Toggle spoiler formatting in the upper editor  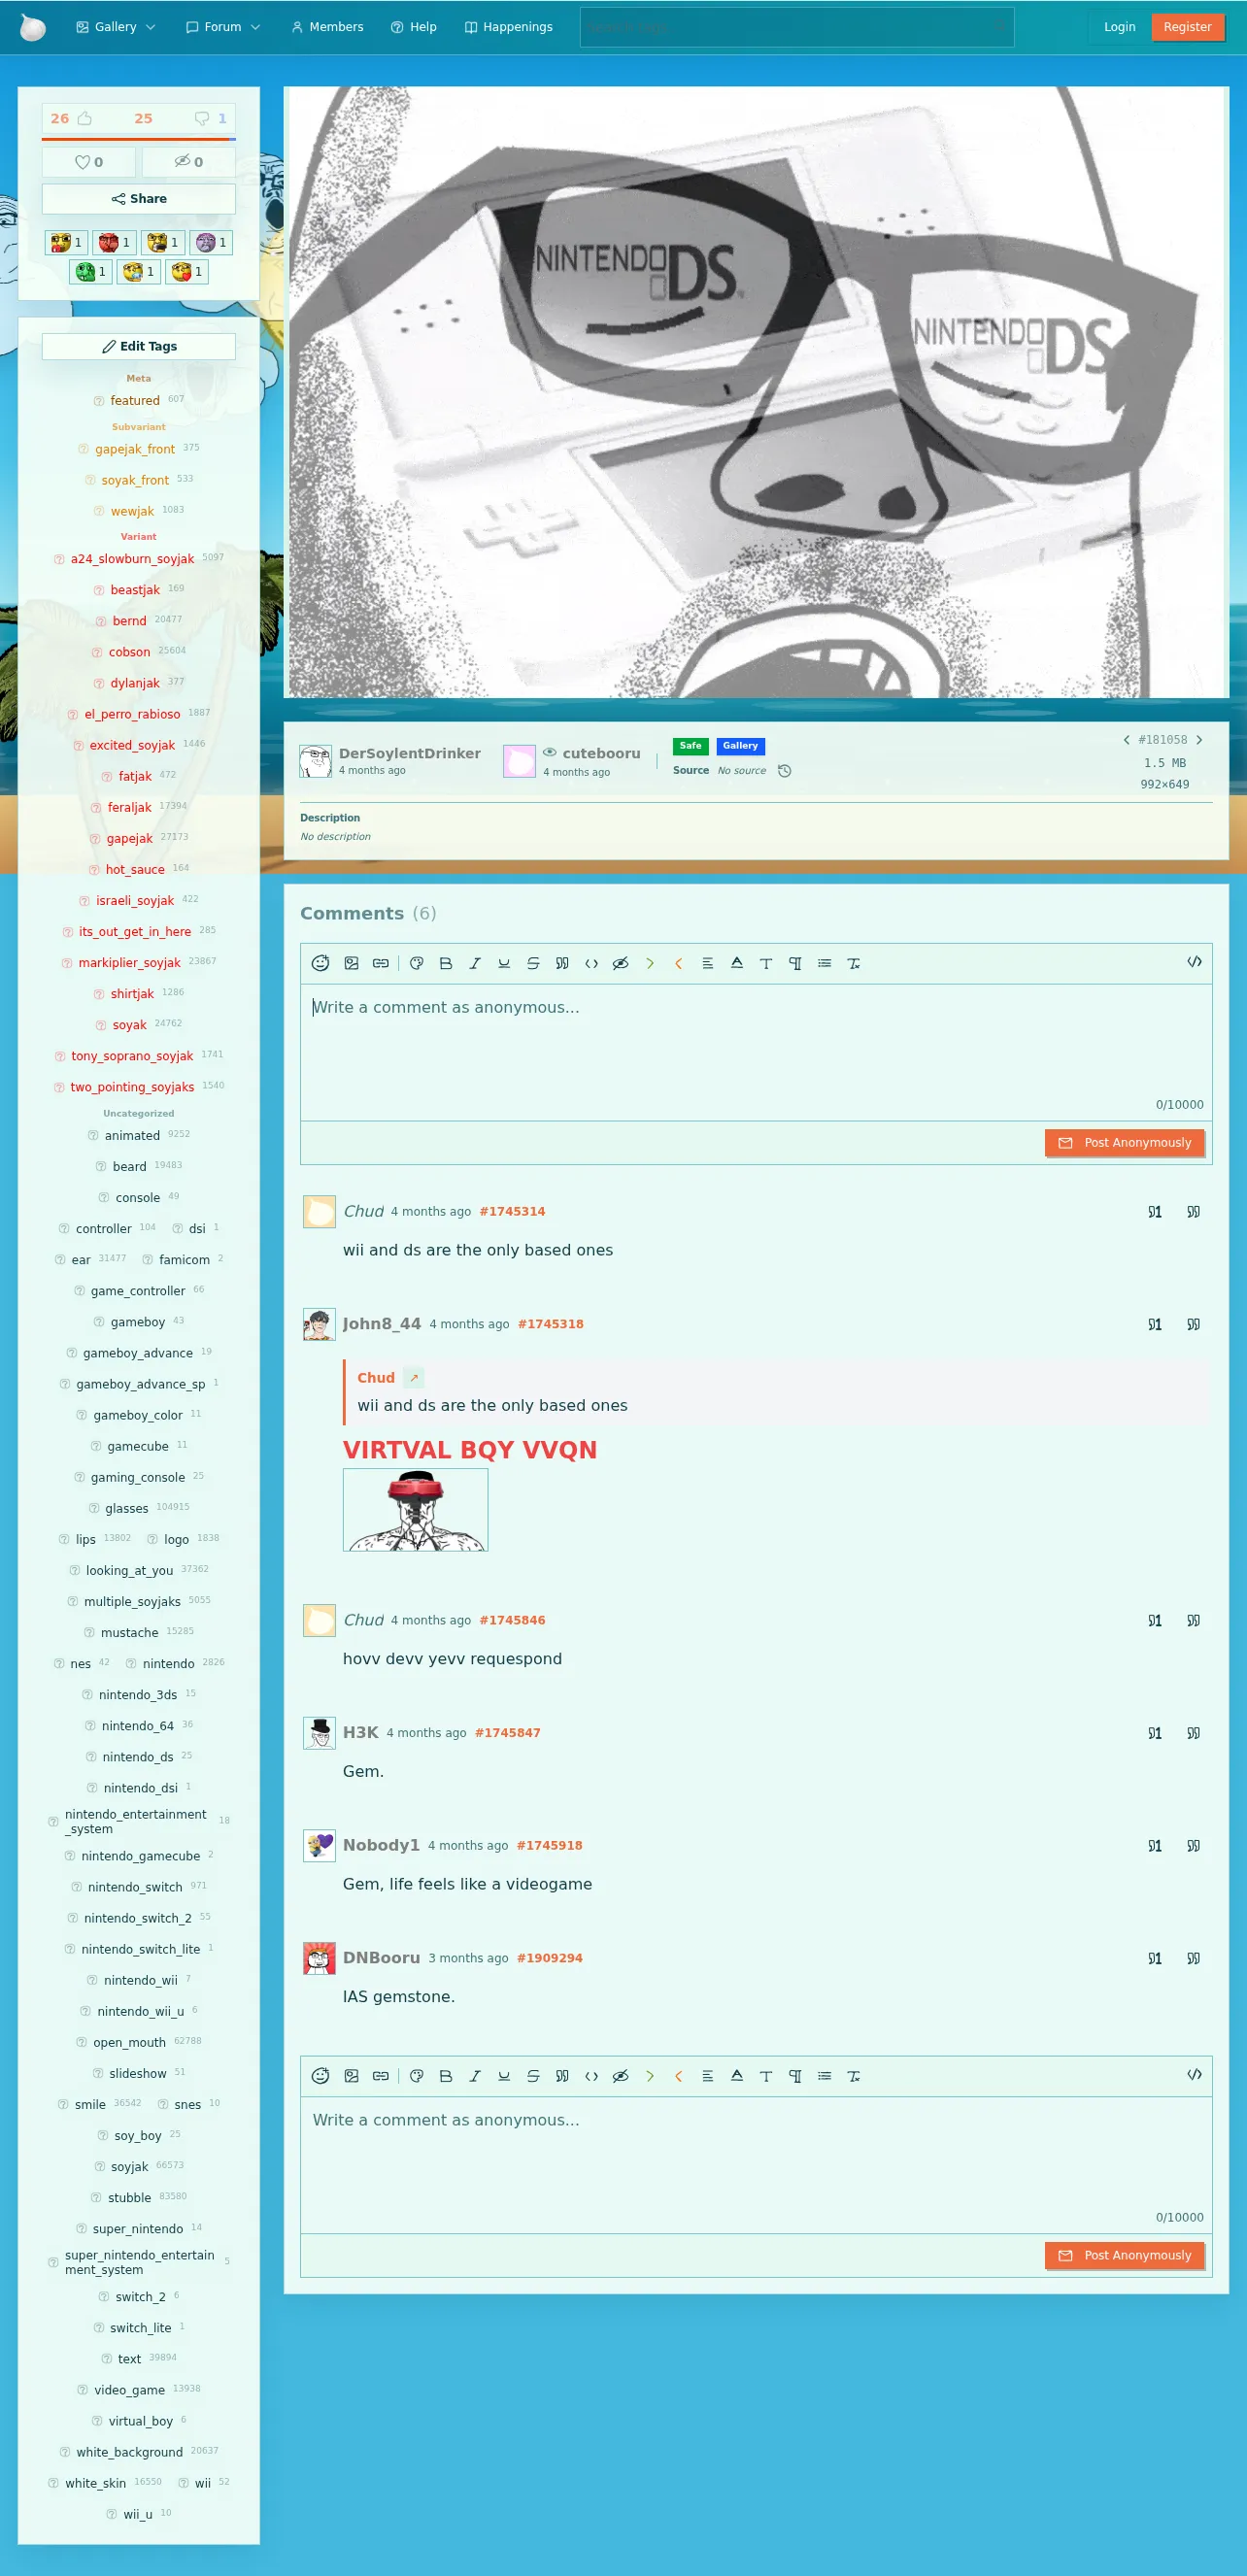pos(620,963)
